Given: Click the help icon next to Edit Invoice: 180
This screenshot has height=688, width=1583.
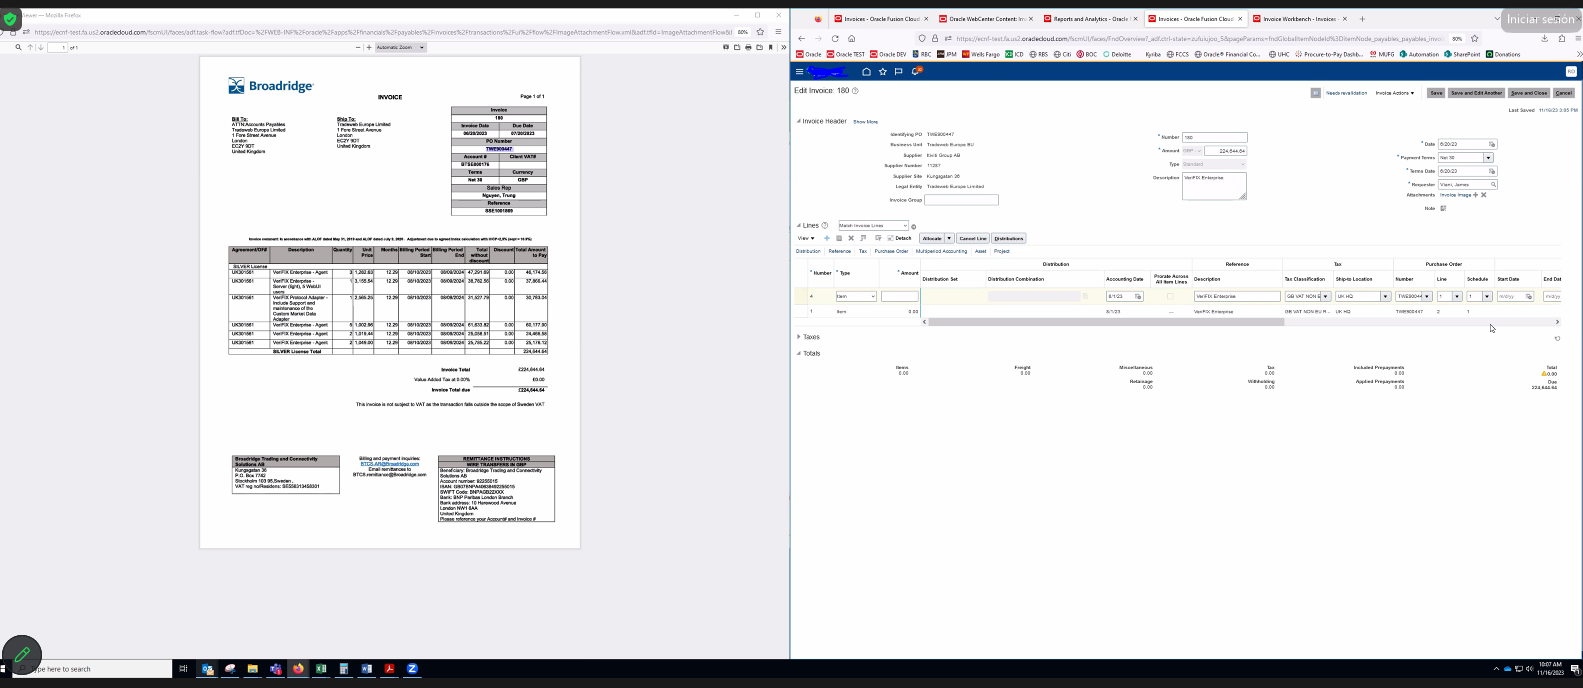Looking at the screenshot, I should [x=855, y=91].
